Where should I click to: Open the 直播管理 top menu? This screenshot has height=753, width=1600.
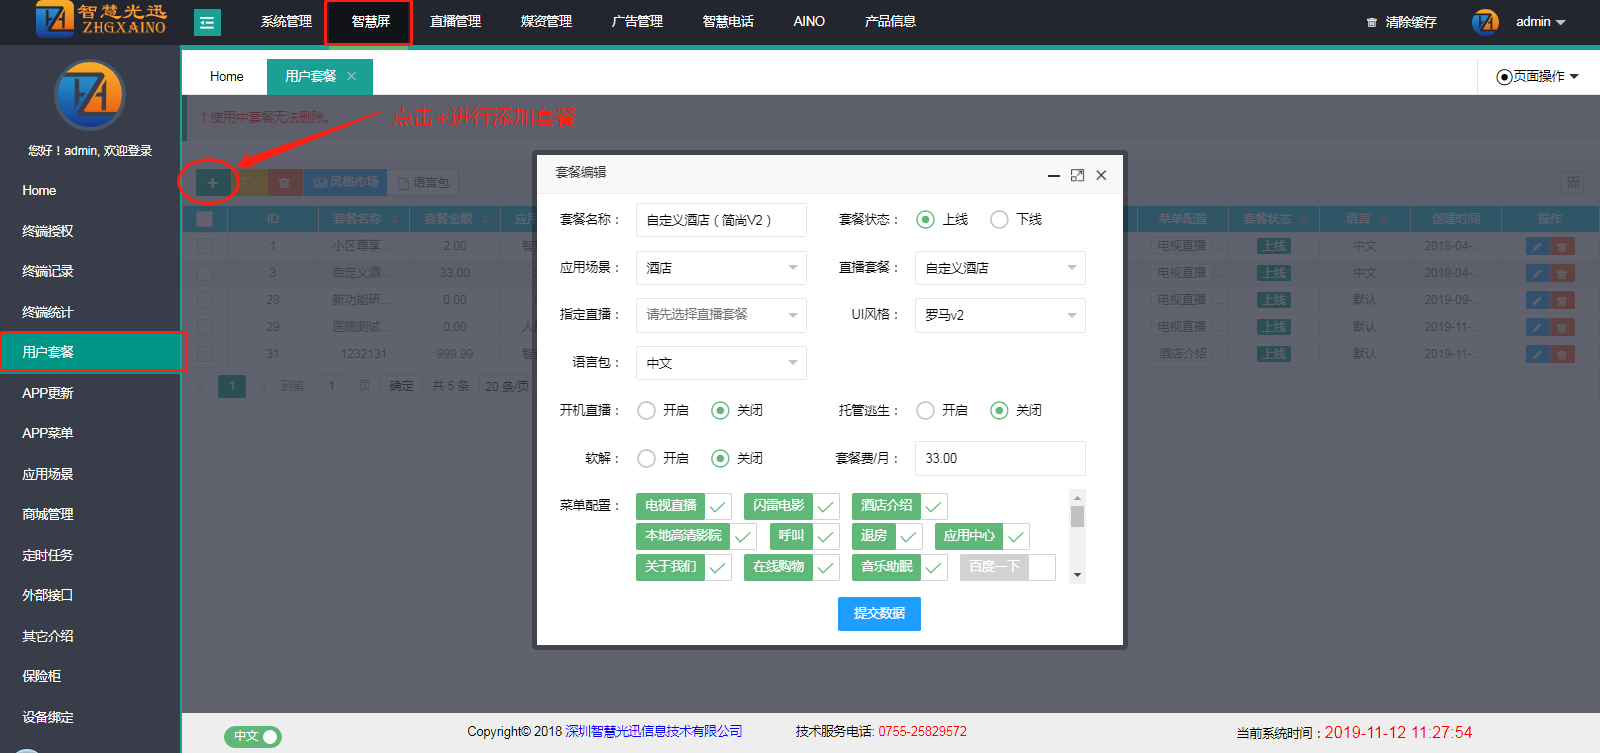455,22
